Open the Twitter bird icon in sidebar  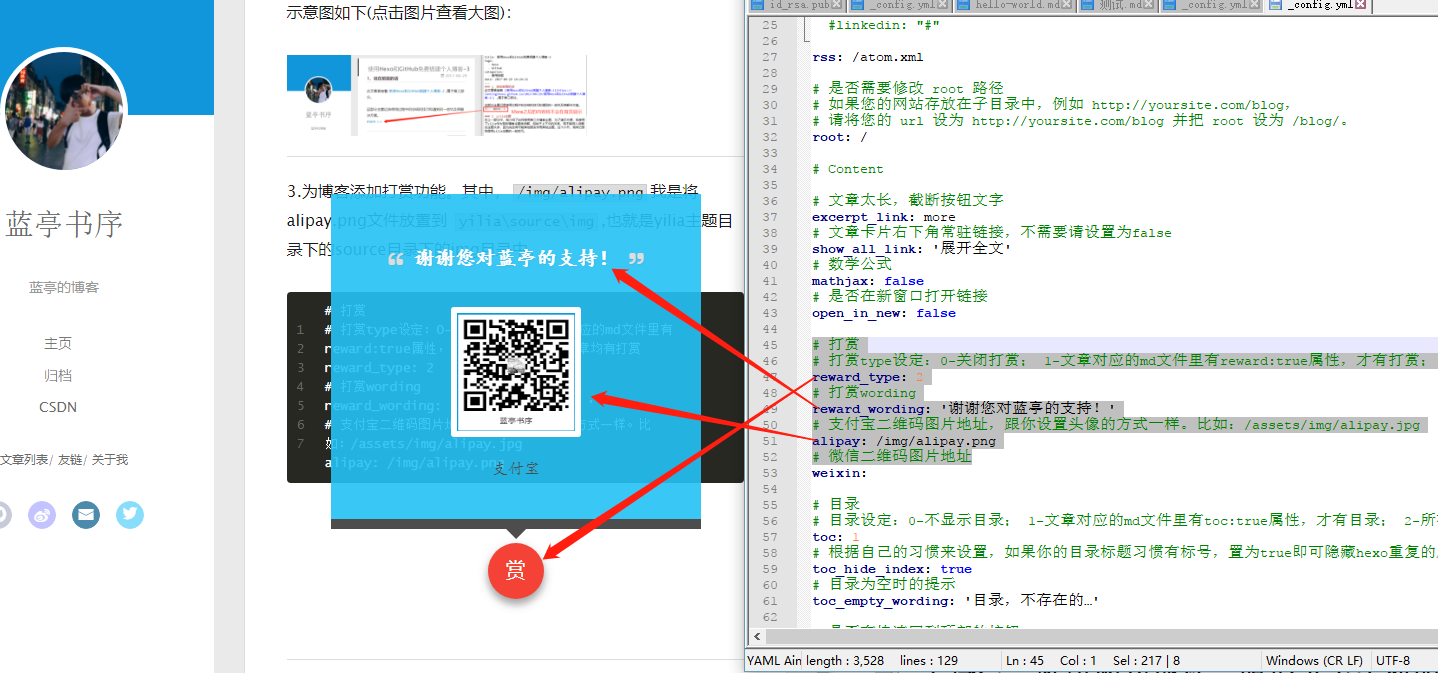point(130,515)
